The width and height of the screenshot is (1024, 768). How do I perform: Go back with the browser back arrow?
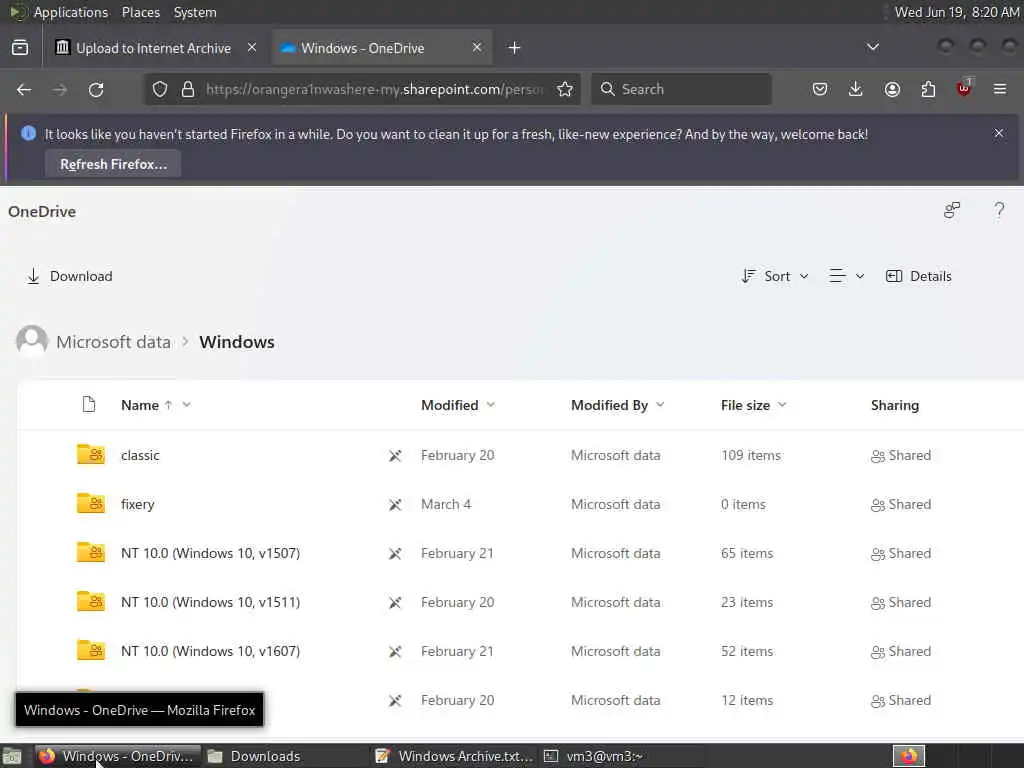coord(24,89)
